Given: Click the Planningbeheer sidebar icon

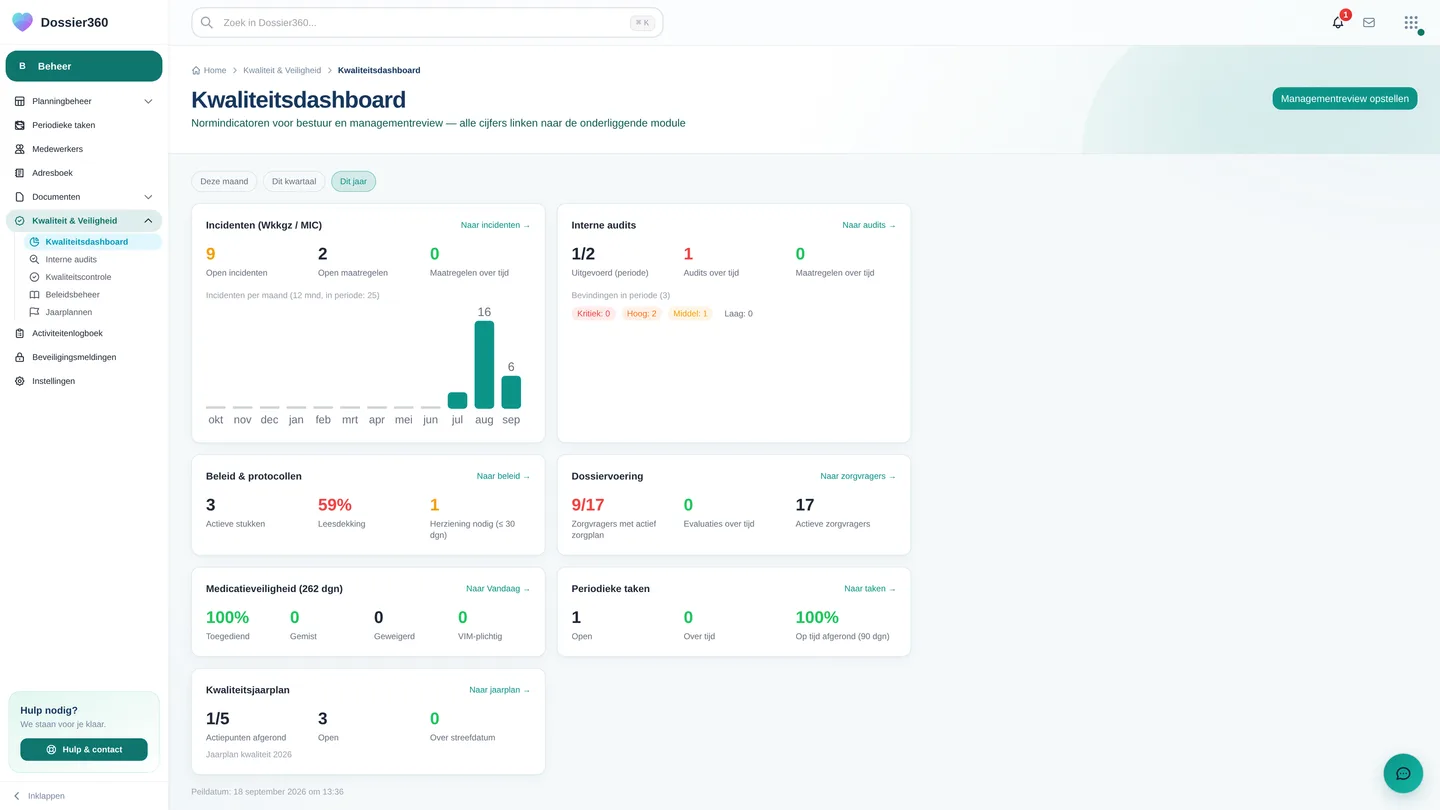Looking at the screenshot, I should coord(20,101).
